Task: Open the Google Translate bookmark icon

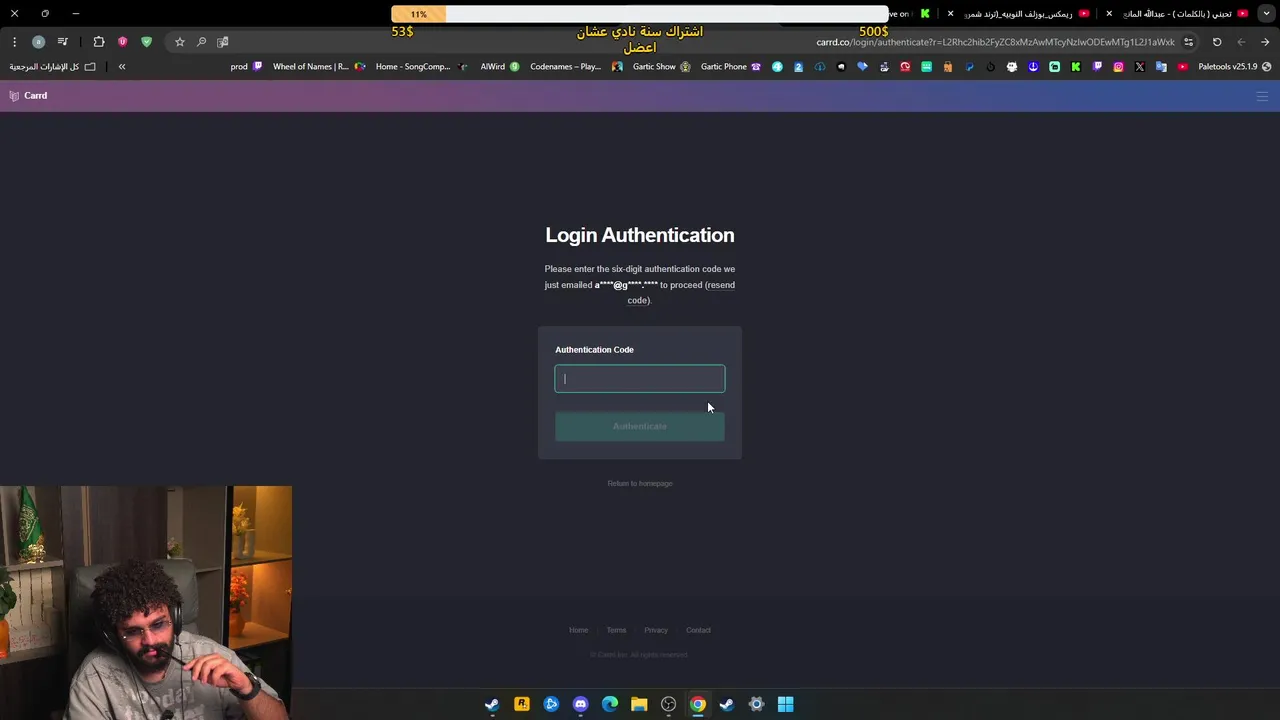Action: coord(1161,67)
